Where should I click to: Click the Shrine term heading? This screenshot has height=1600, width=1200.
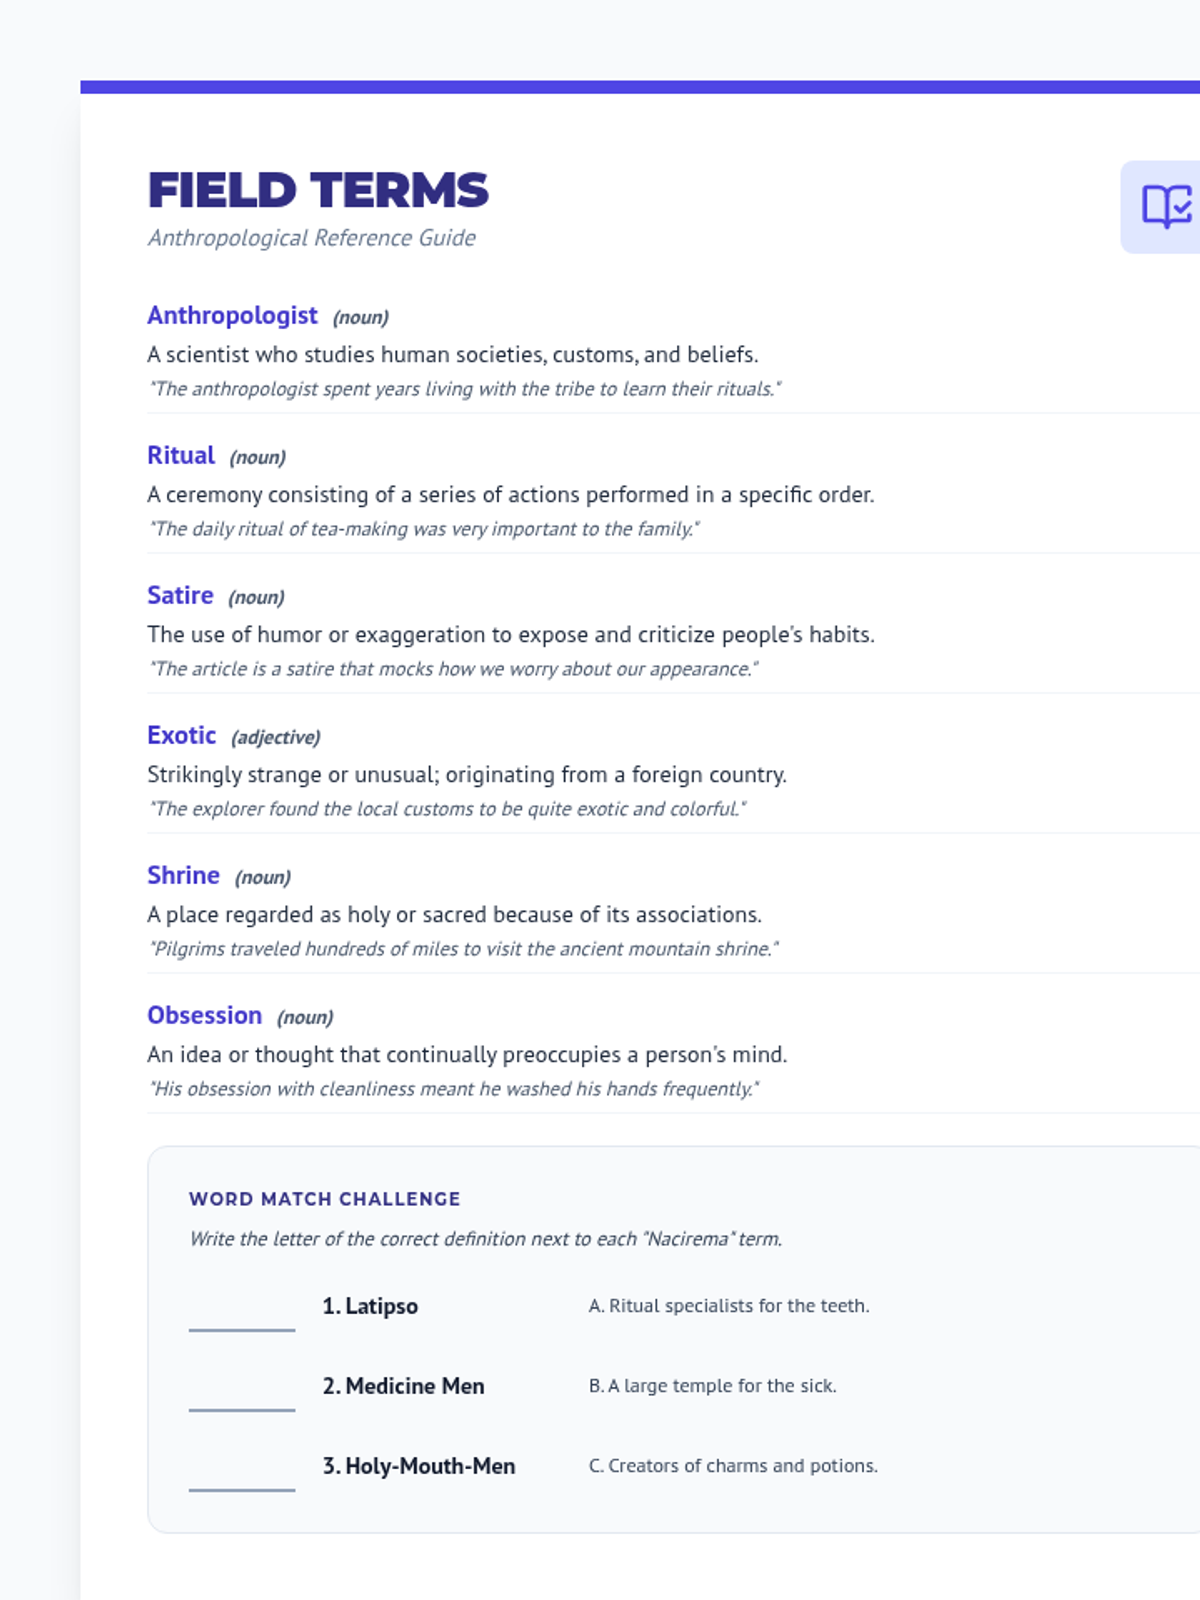tap(183, 876)
